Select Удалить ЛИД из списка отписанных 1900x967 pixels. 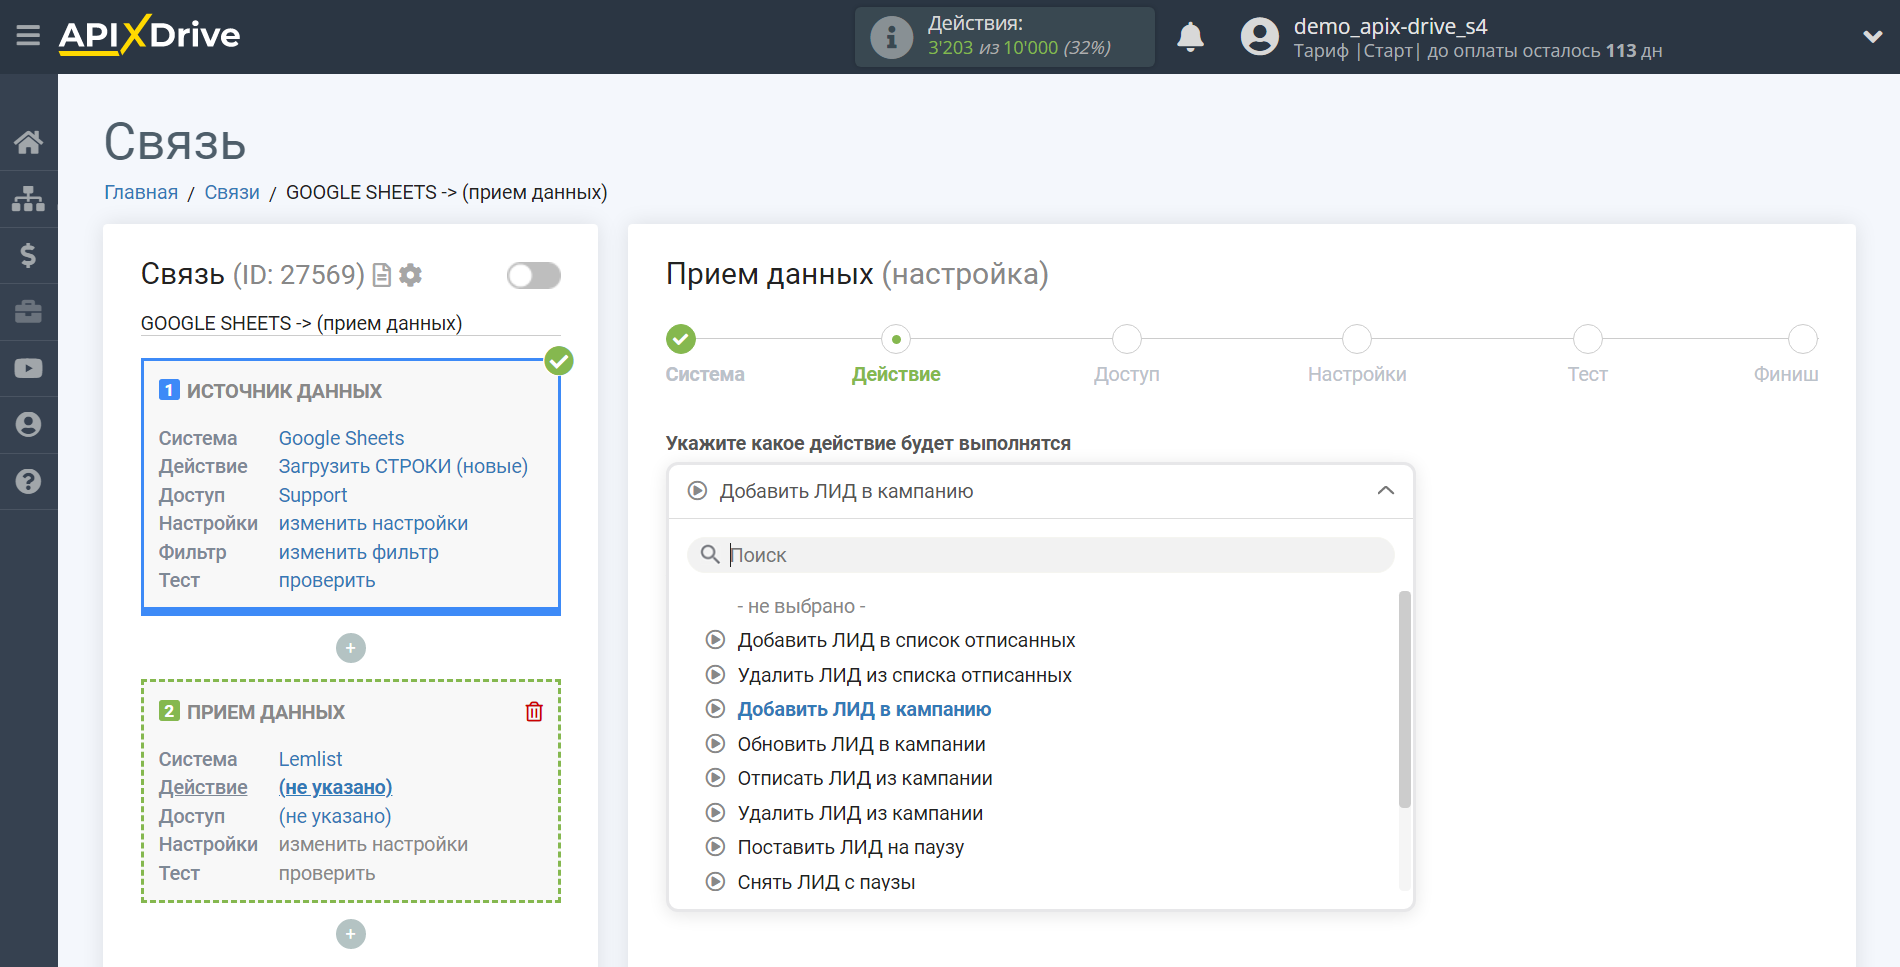click(904, 675)
